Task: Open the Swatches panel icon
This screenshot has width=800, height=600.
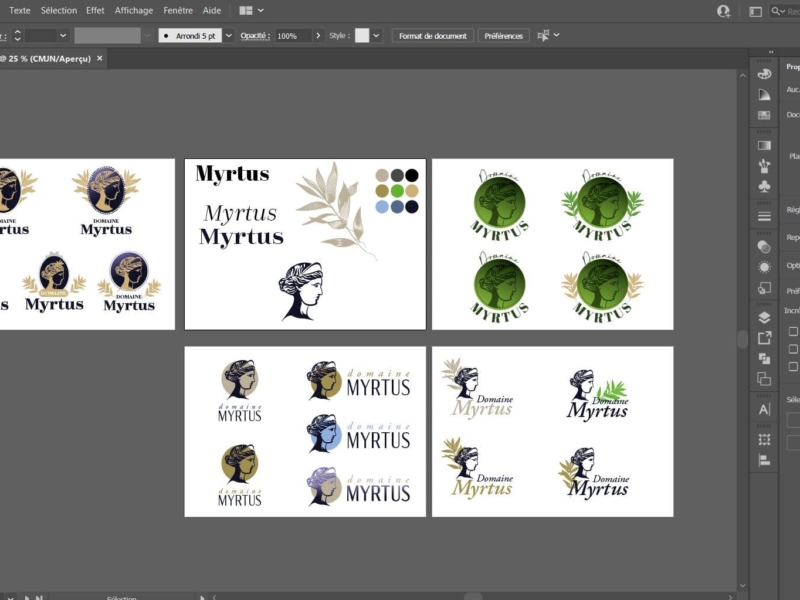Action: [x=764, y=115]
